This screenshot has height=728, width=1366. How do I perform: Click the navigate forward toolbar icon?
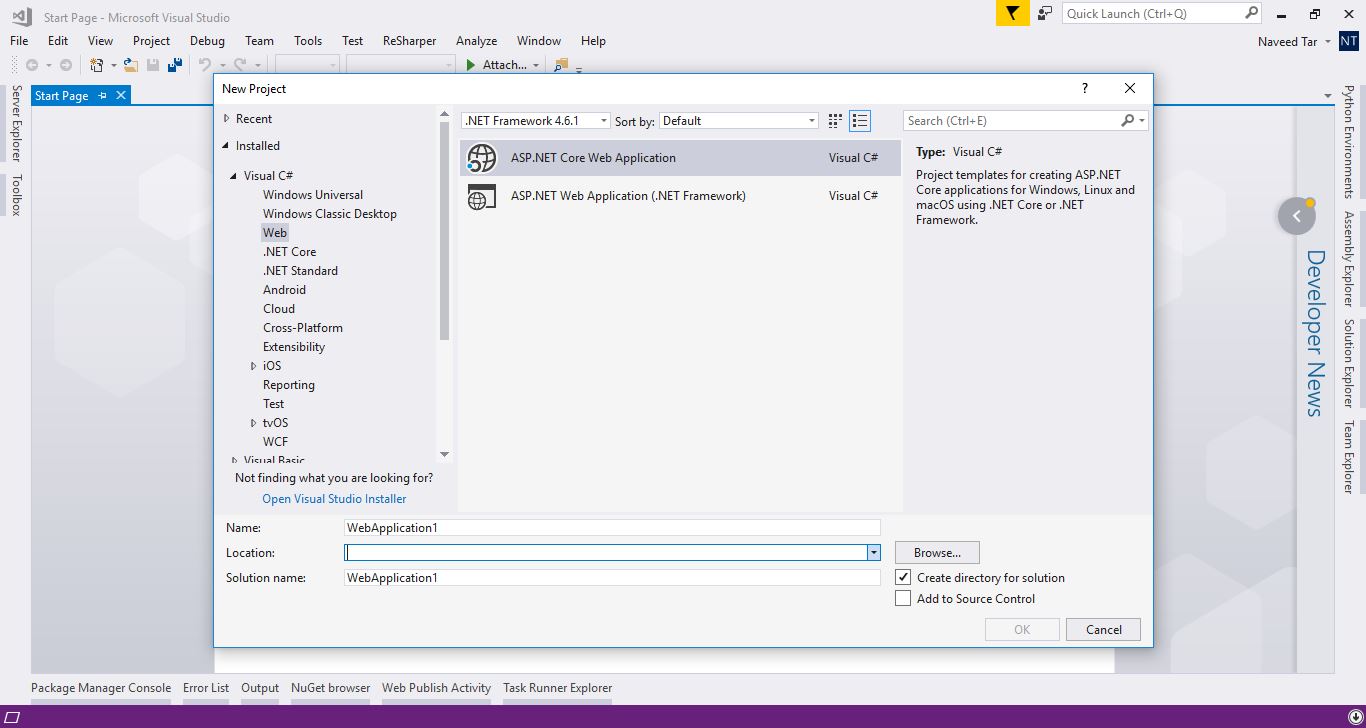click(x=66, y=65)
